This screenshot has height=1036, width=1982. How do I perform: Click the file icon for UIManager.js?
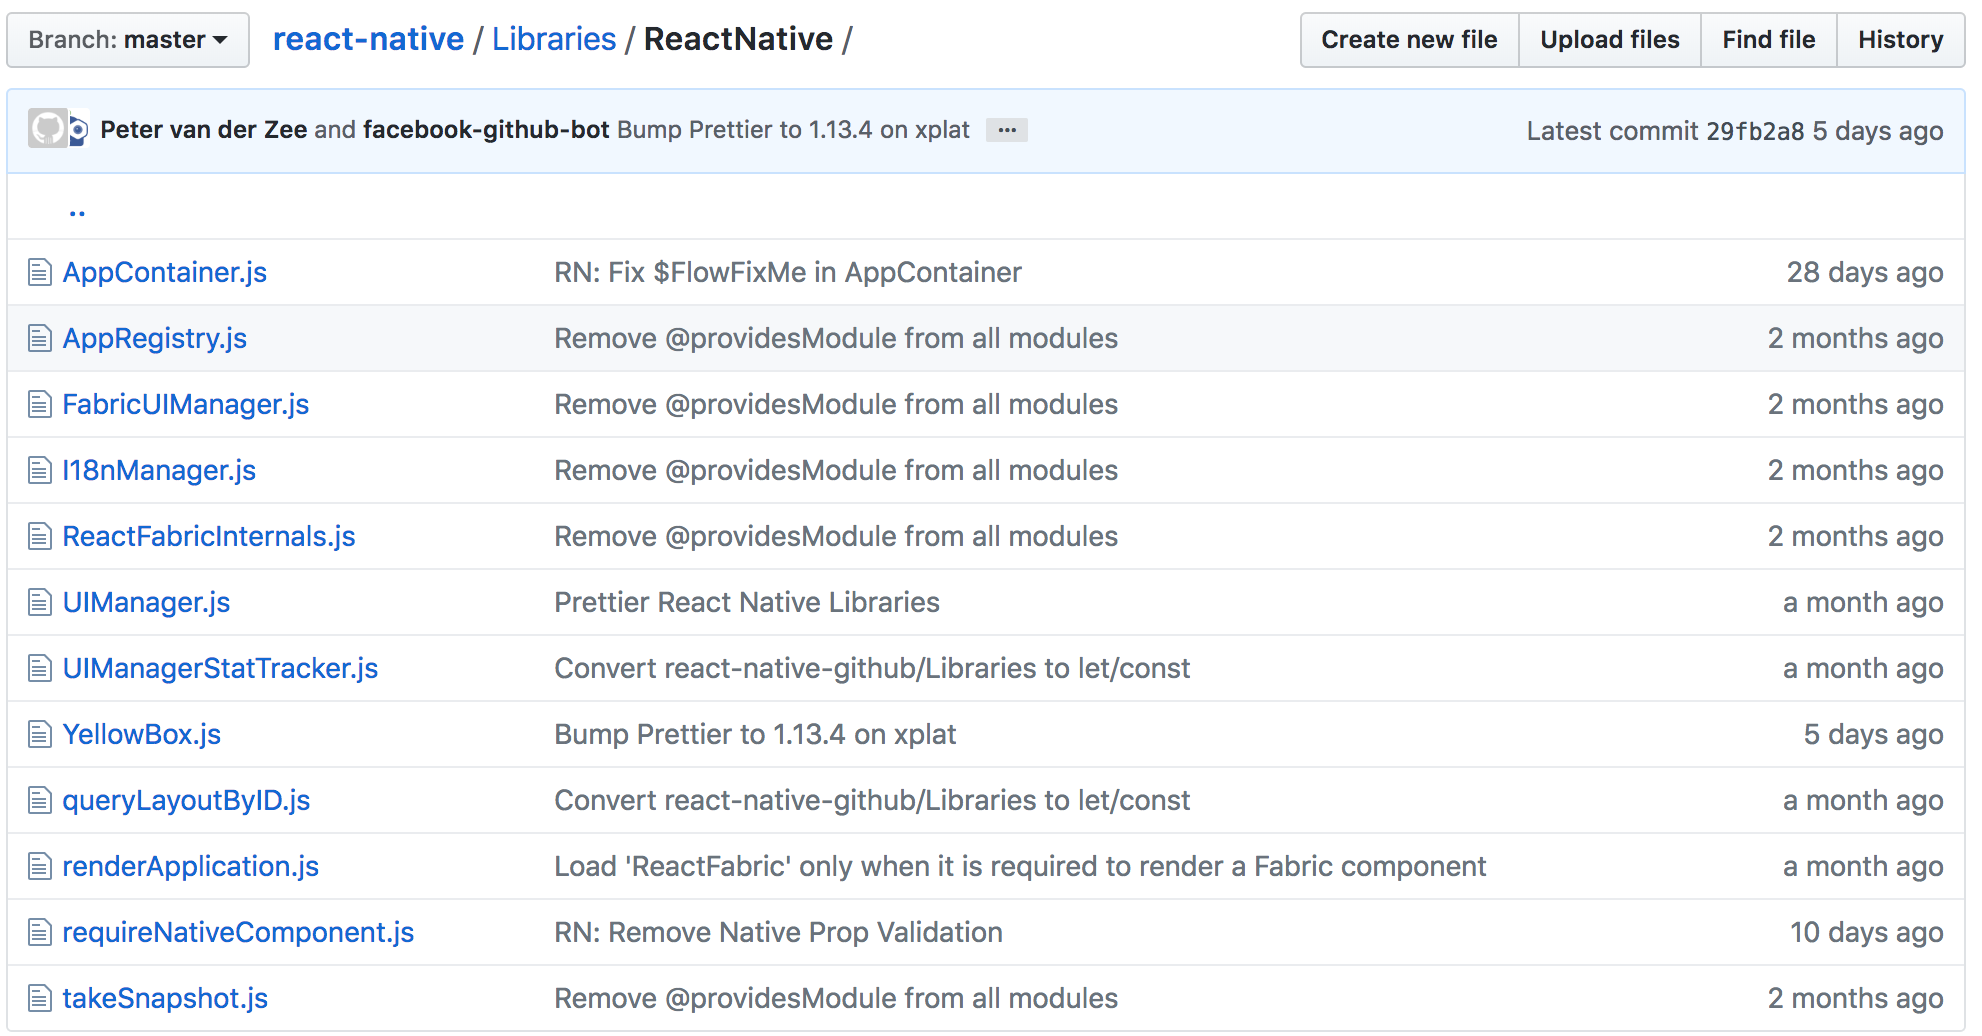[40, 602]
